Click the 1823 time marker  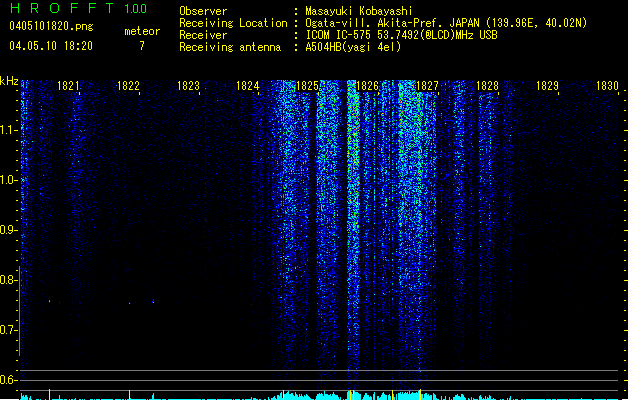188,86
